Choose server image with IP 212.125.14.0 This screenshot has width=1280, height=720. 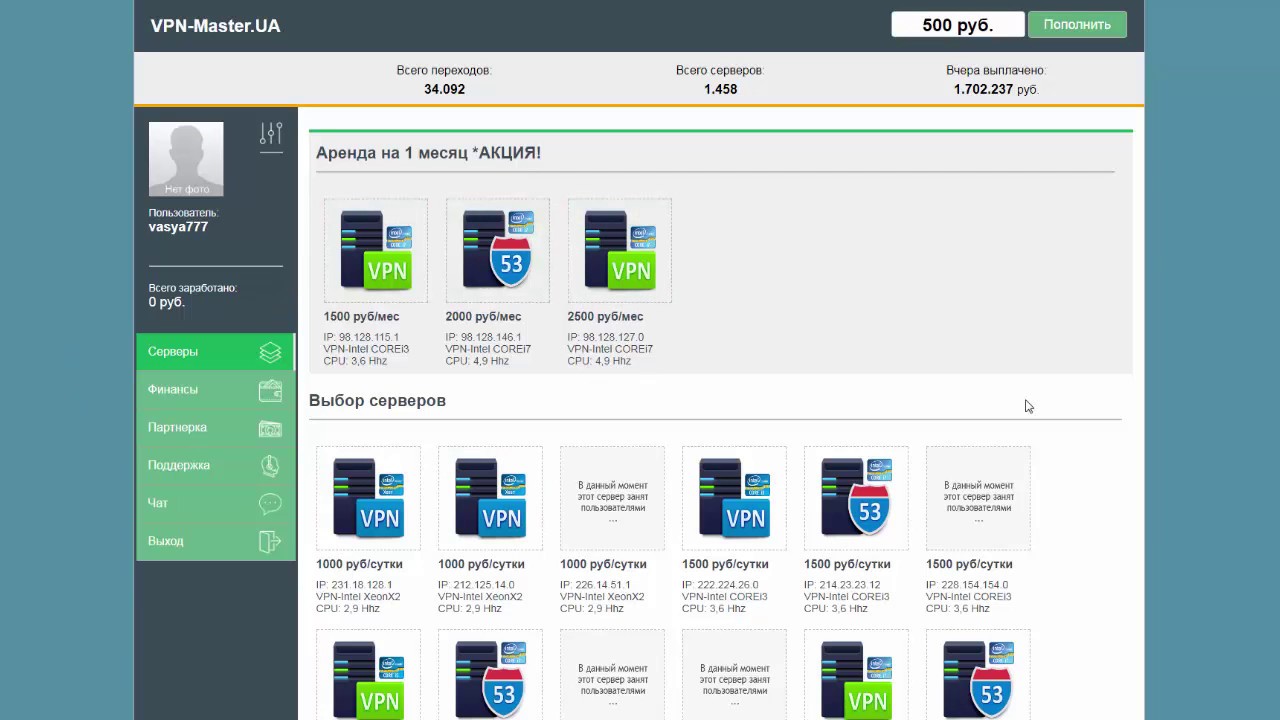[490, 498]
